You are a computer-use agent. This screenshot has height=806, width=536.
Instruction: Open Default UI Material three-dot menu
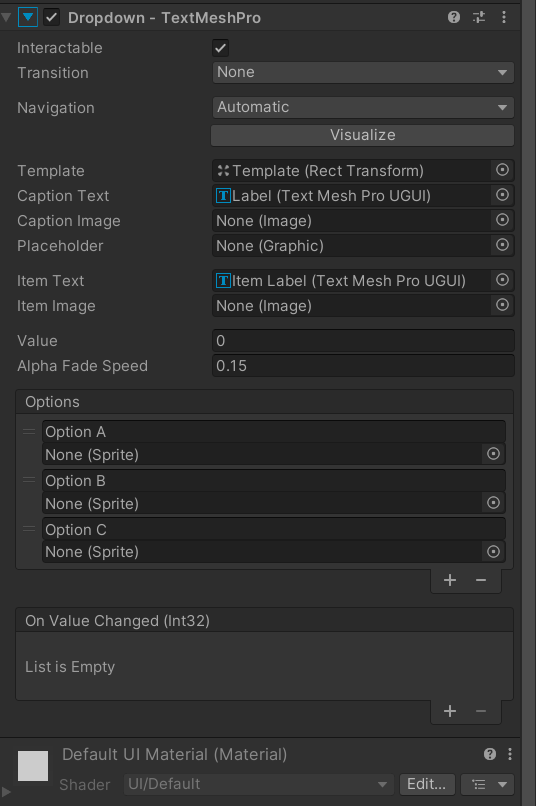click(510, 754)
